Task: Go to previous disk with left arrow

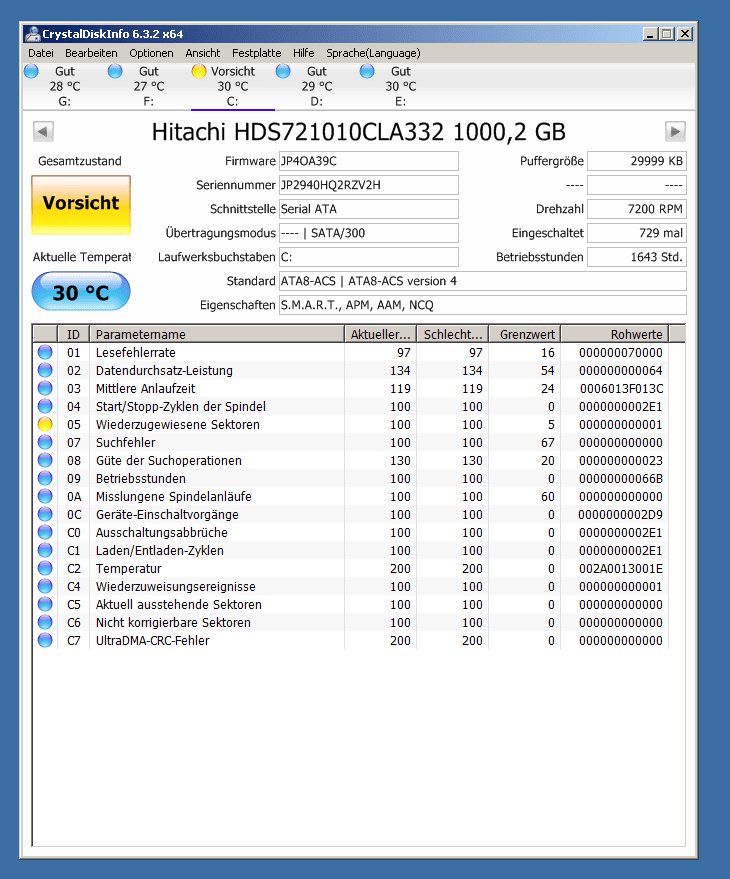Action: click(43, 132)
